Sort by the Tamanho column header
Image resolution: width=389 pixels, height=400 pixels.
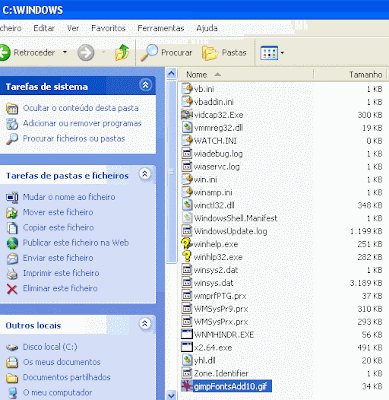click(350, 75)
